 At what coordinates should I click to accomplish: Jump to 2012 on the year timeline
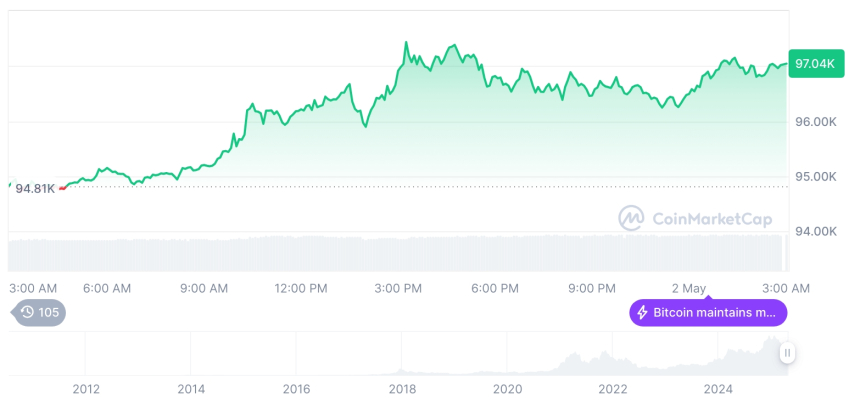(86, 388)
